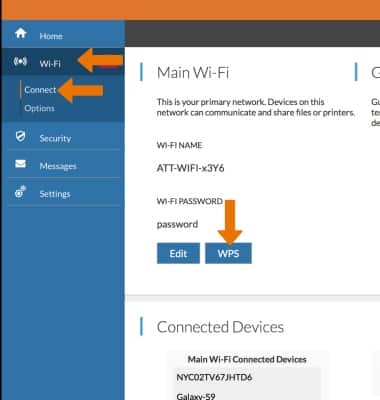
Task: Click the Connected Devices heading
Action: coord(220,327)
